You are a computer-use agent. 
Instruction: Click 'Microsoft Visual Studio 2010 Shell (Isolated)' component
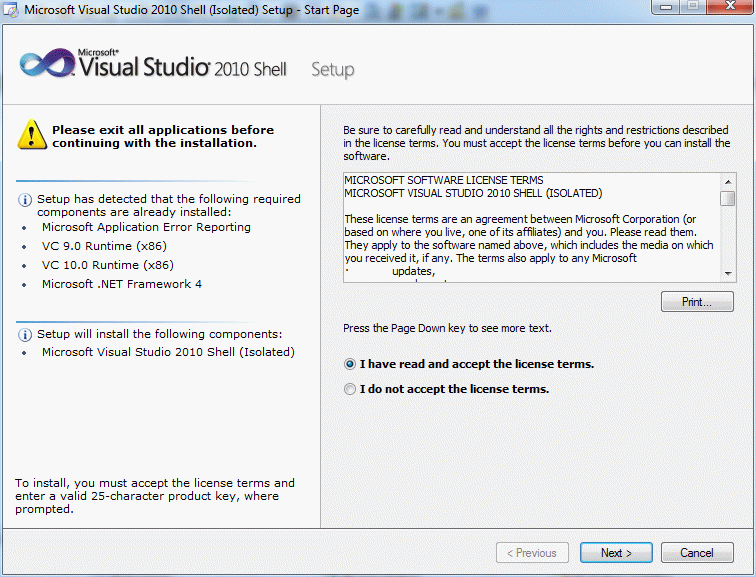click(168, 352)
